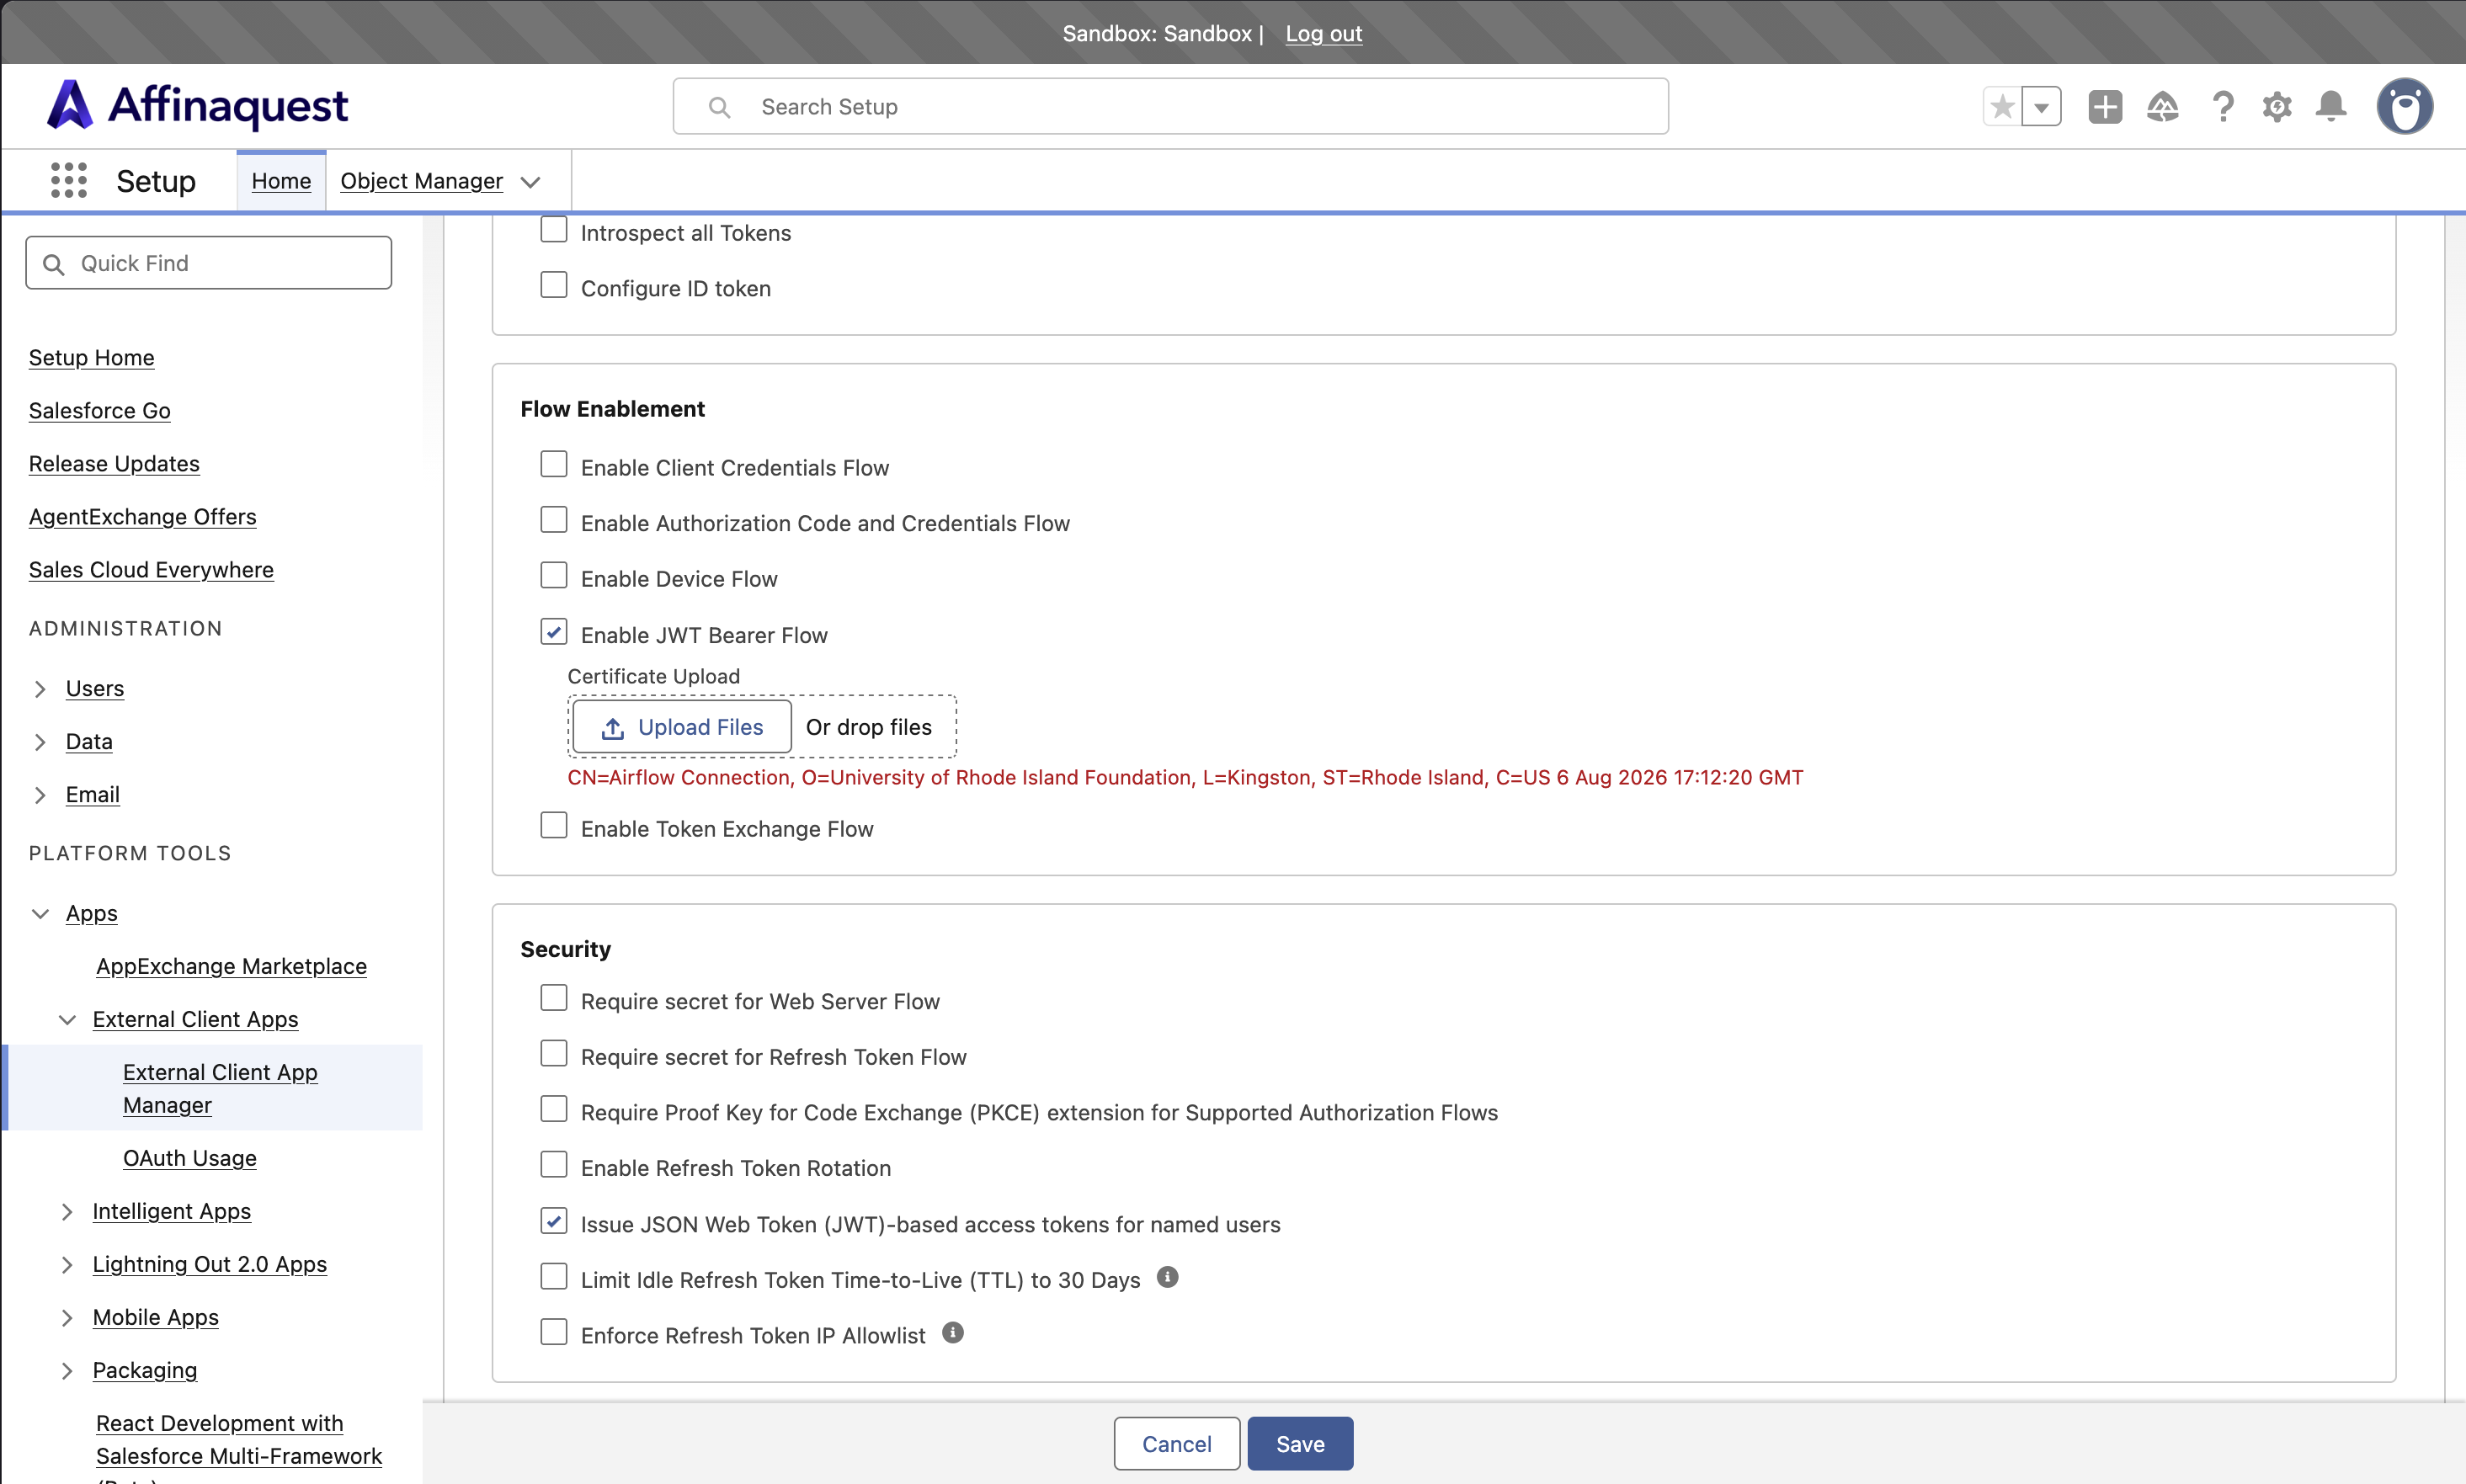Open the App Launcher dots grid
Viewport: 2466px width, 1484px height.
coord(69,181)
